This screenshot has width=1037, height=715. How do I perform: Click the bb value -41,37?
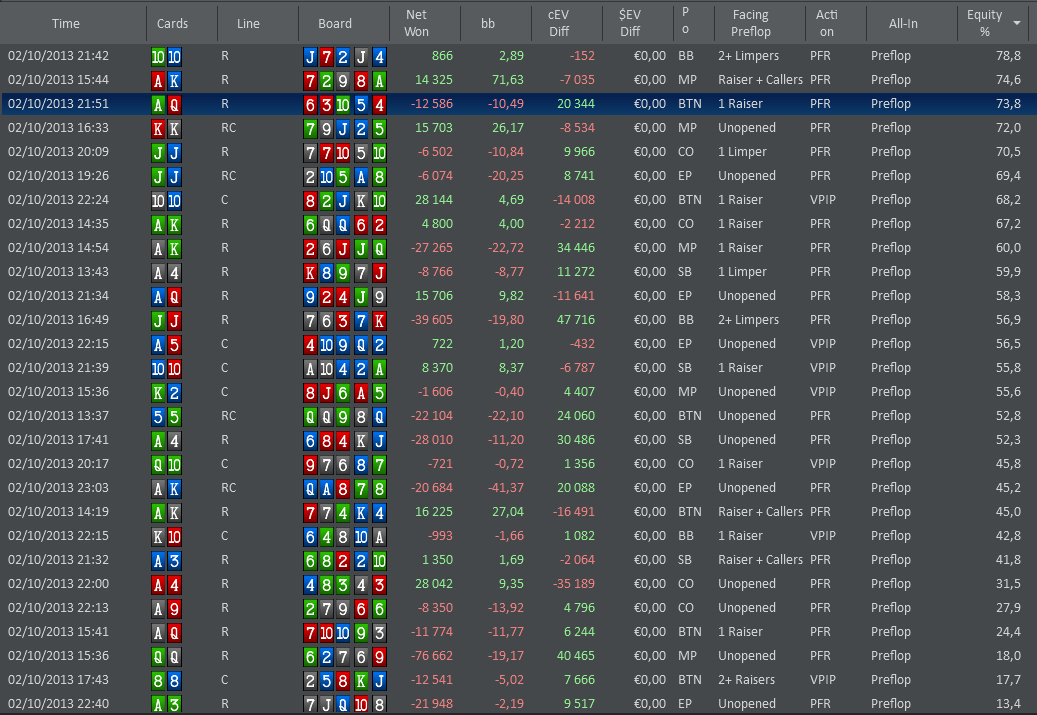(x=506, y=487)
